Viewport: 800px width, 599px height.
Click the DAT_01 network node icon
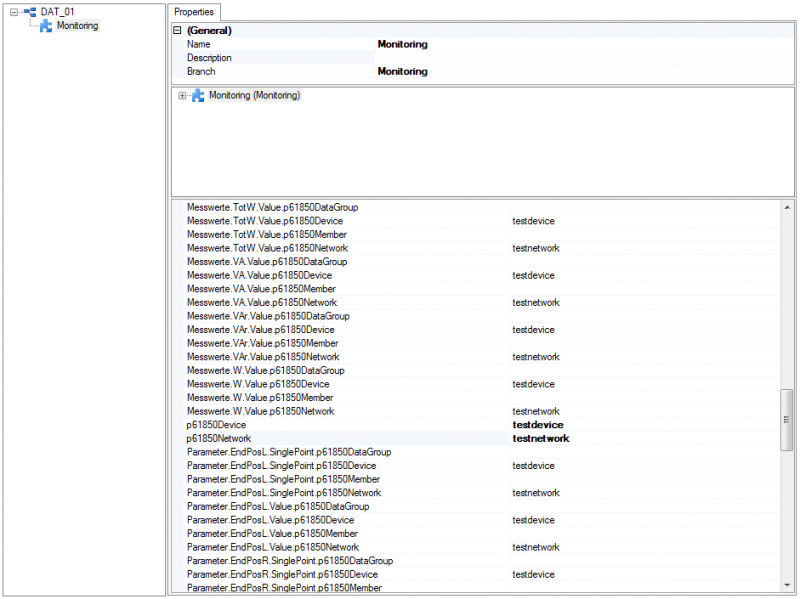30,12
